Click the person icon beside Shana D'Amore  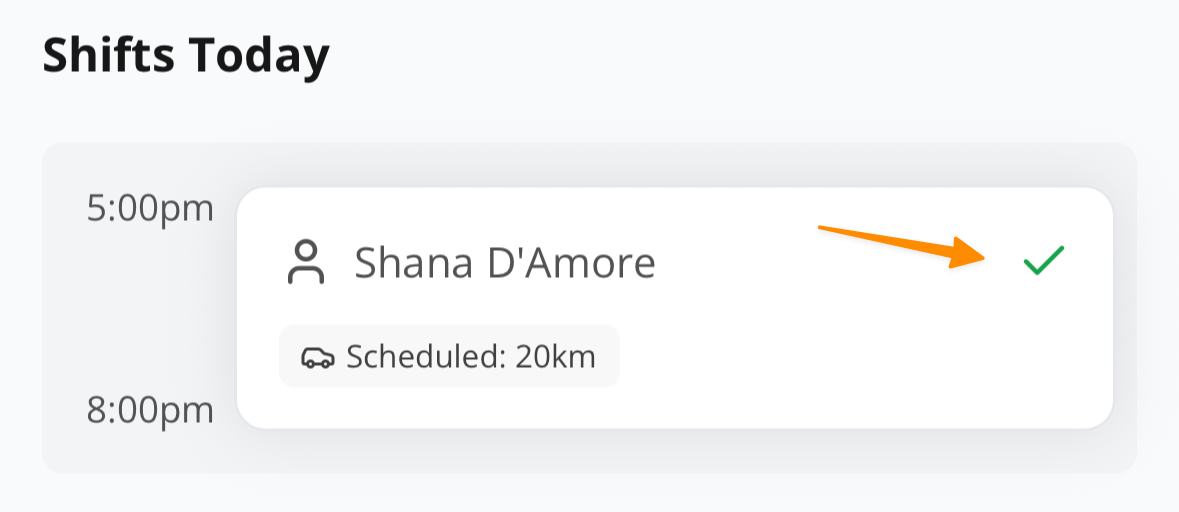pos(306,262)
